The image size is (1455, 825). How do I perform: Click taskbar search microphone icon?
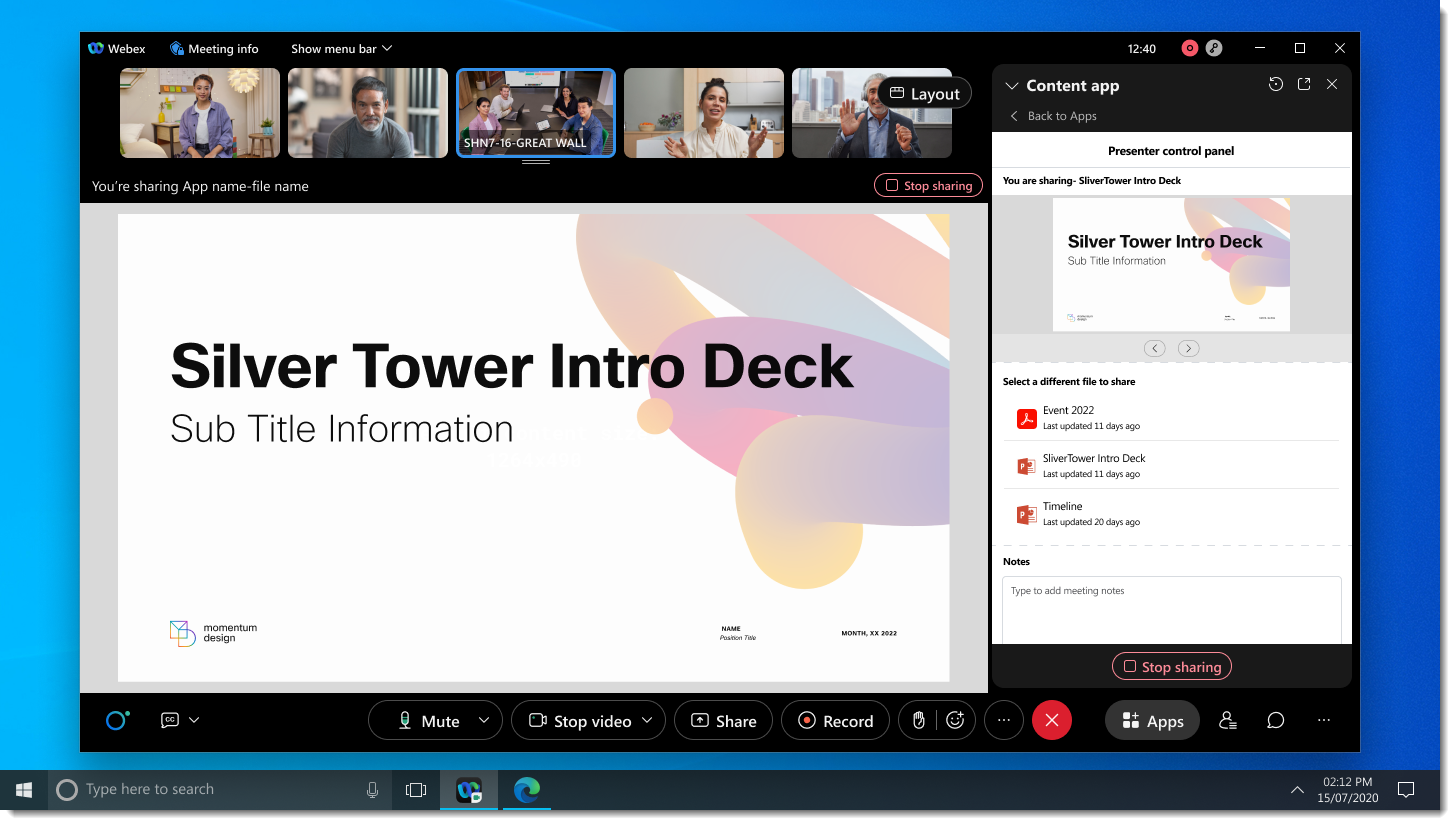(x=372, y=789)
